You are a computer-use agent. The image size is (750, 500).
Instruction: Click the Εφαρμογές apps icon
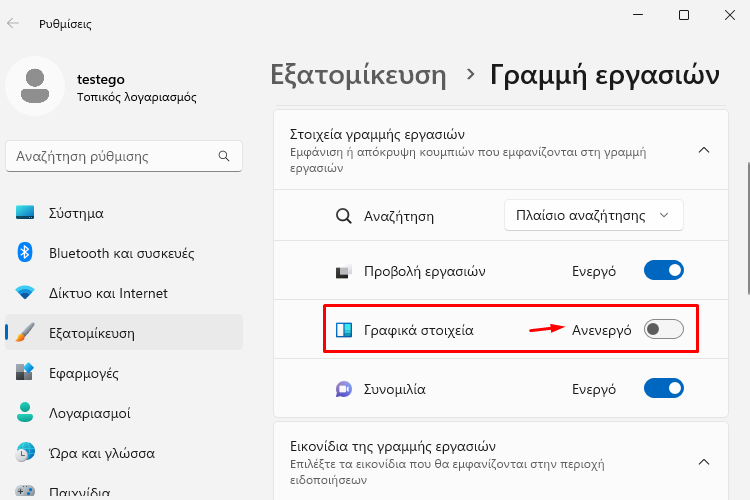(25, 372)
